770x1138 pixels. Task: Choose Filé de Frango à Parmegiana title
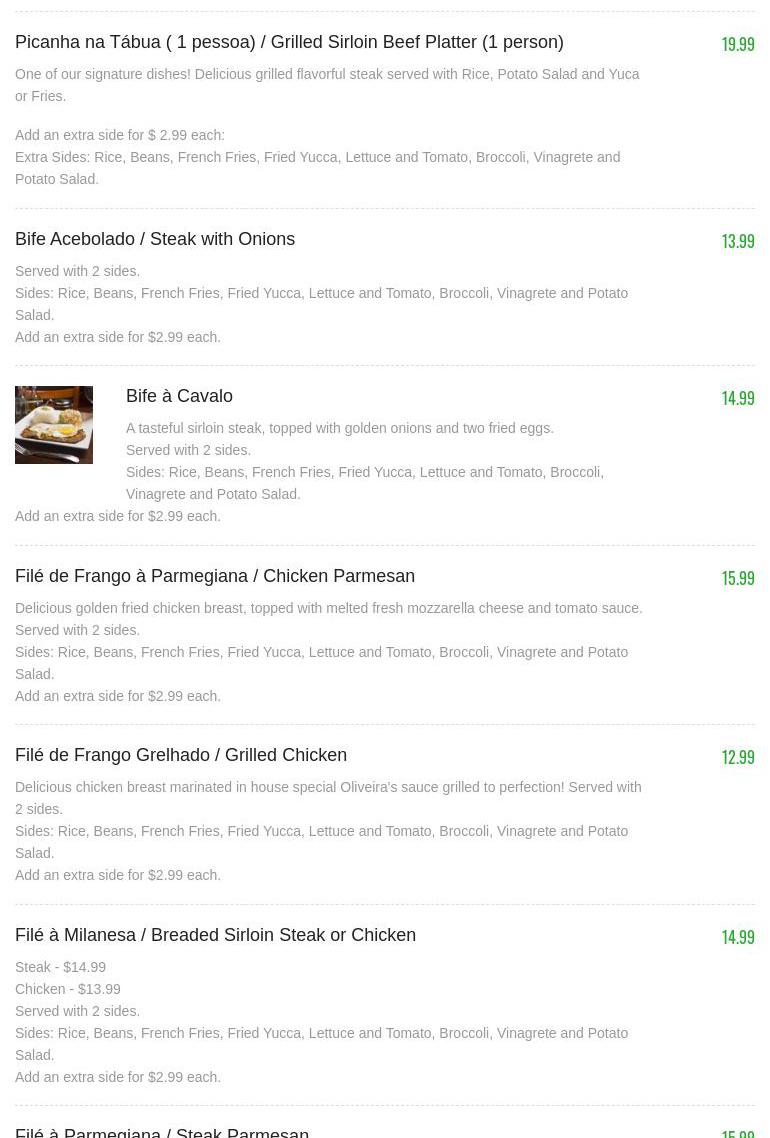(215, 576)
